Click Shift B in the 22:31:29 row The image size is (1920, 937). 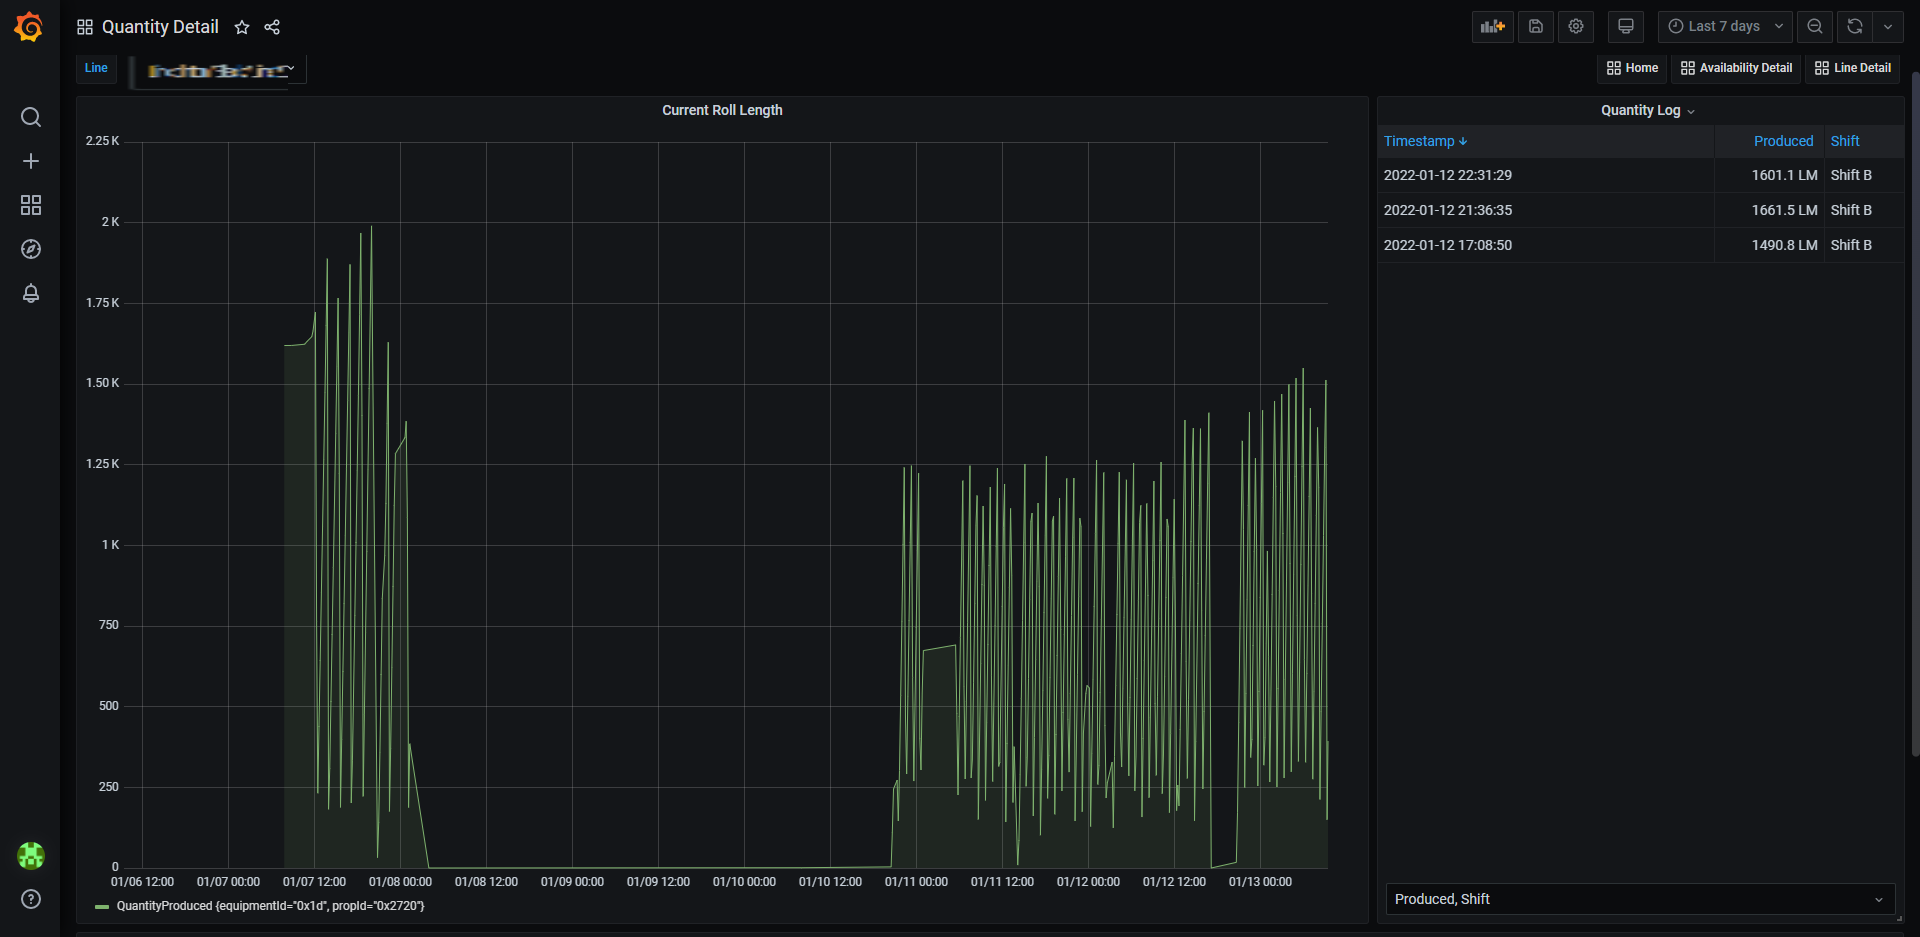1851,175
